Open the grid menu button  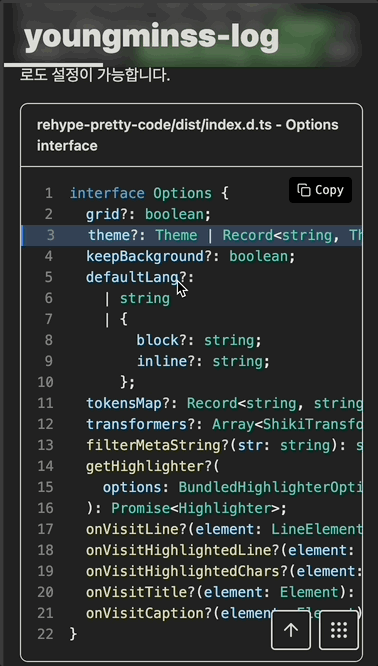click(x=339, y=630)
